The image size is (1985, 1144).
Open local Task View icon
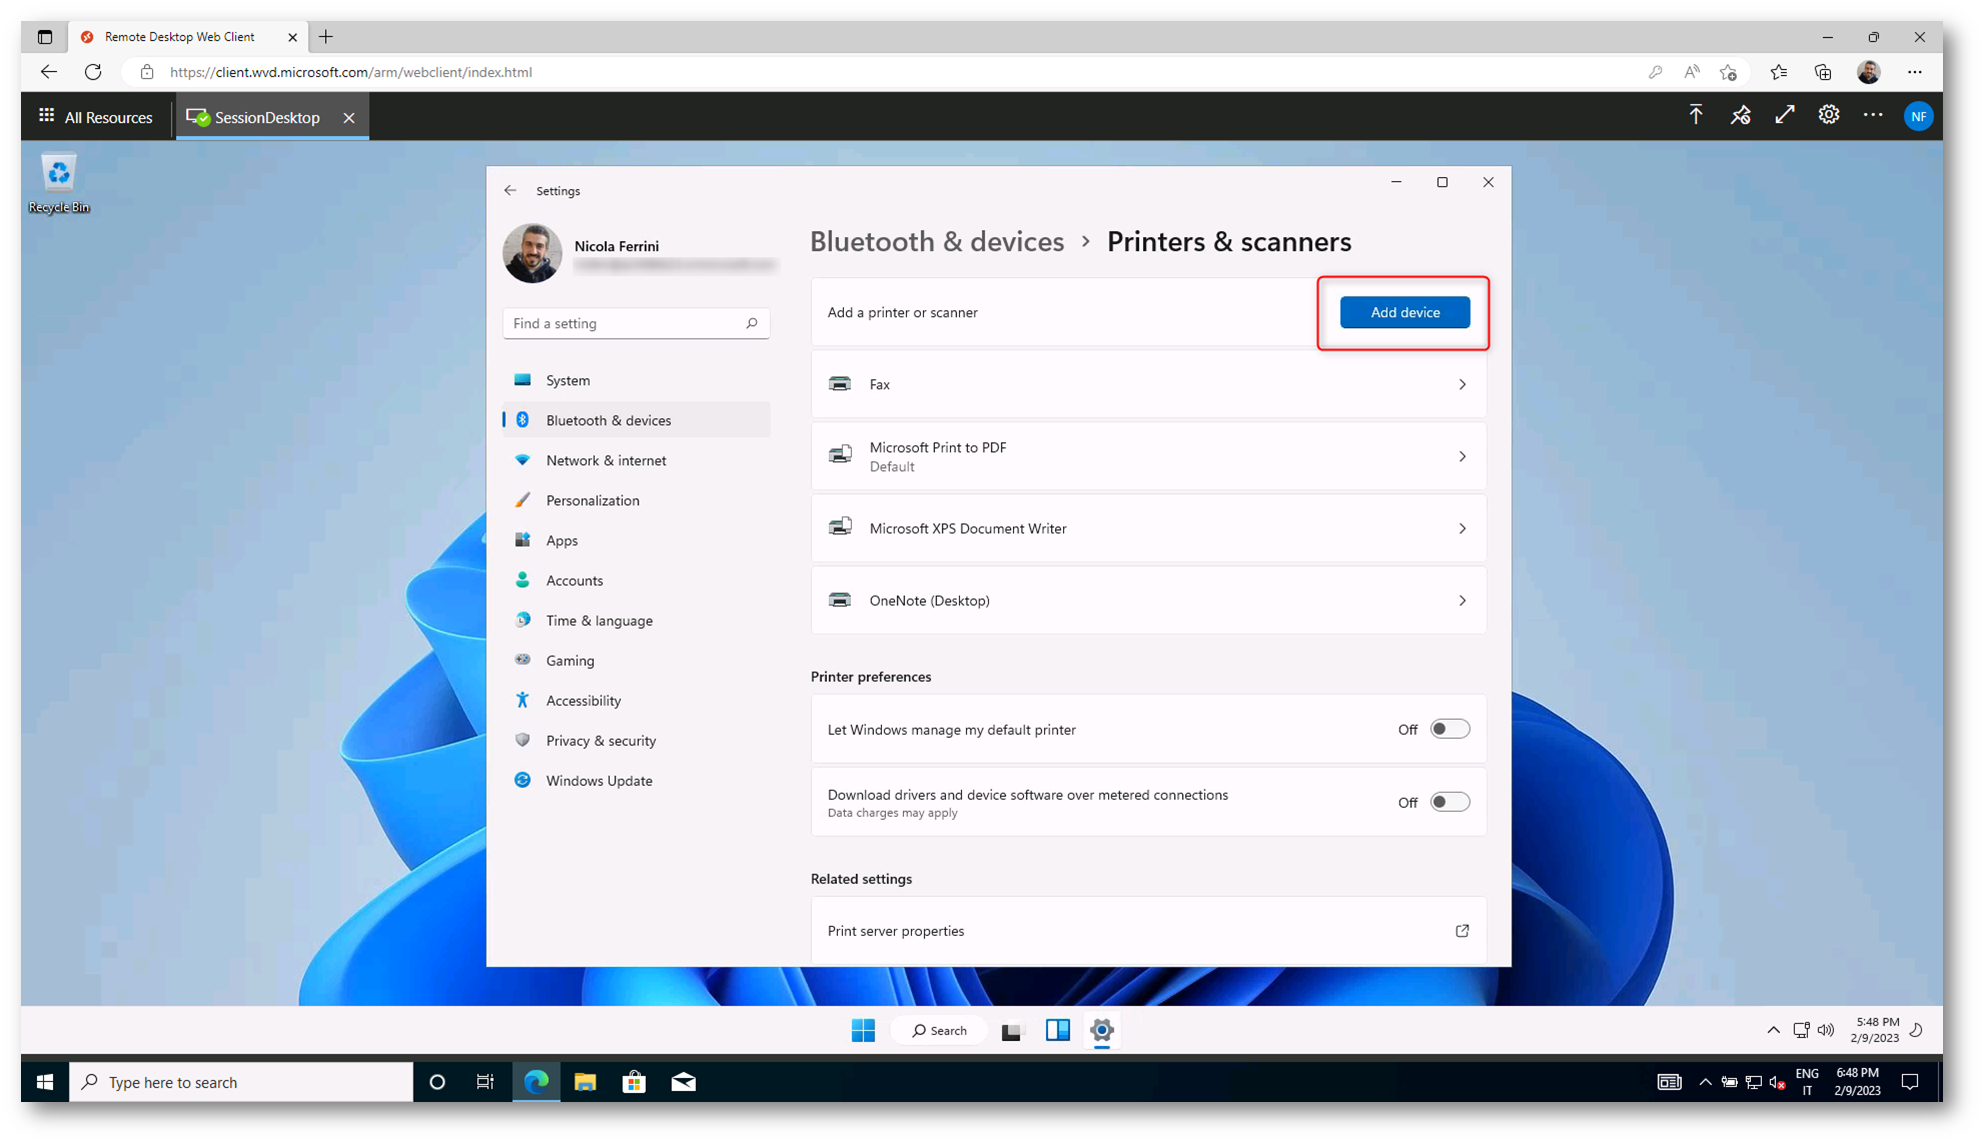pyautogui.click(x=485, y=1082)
